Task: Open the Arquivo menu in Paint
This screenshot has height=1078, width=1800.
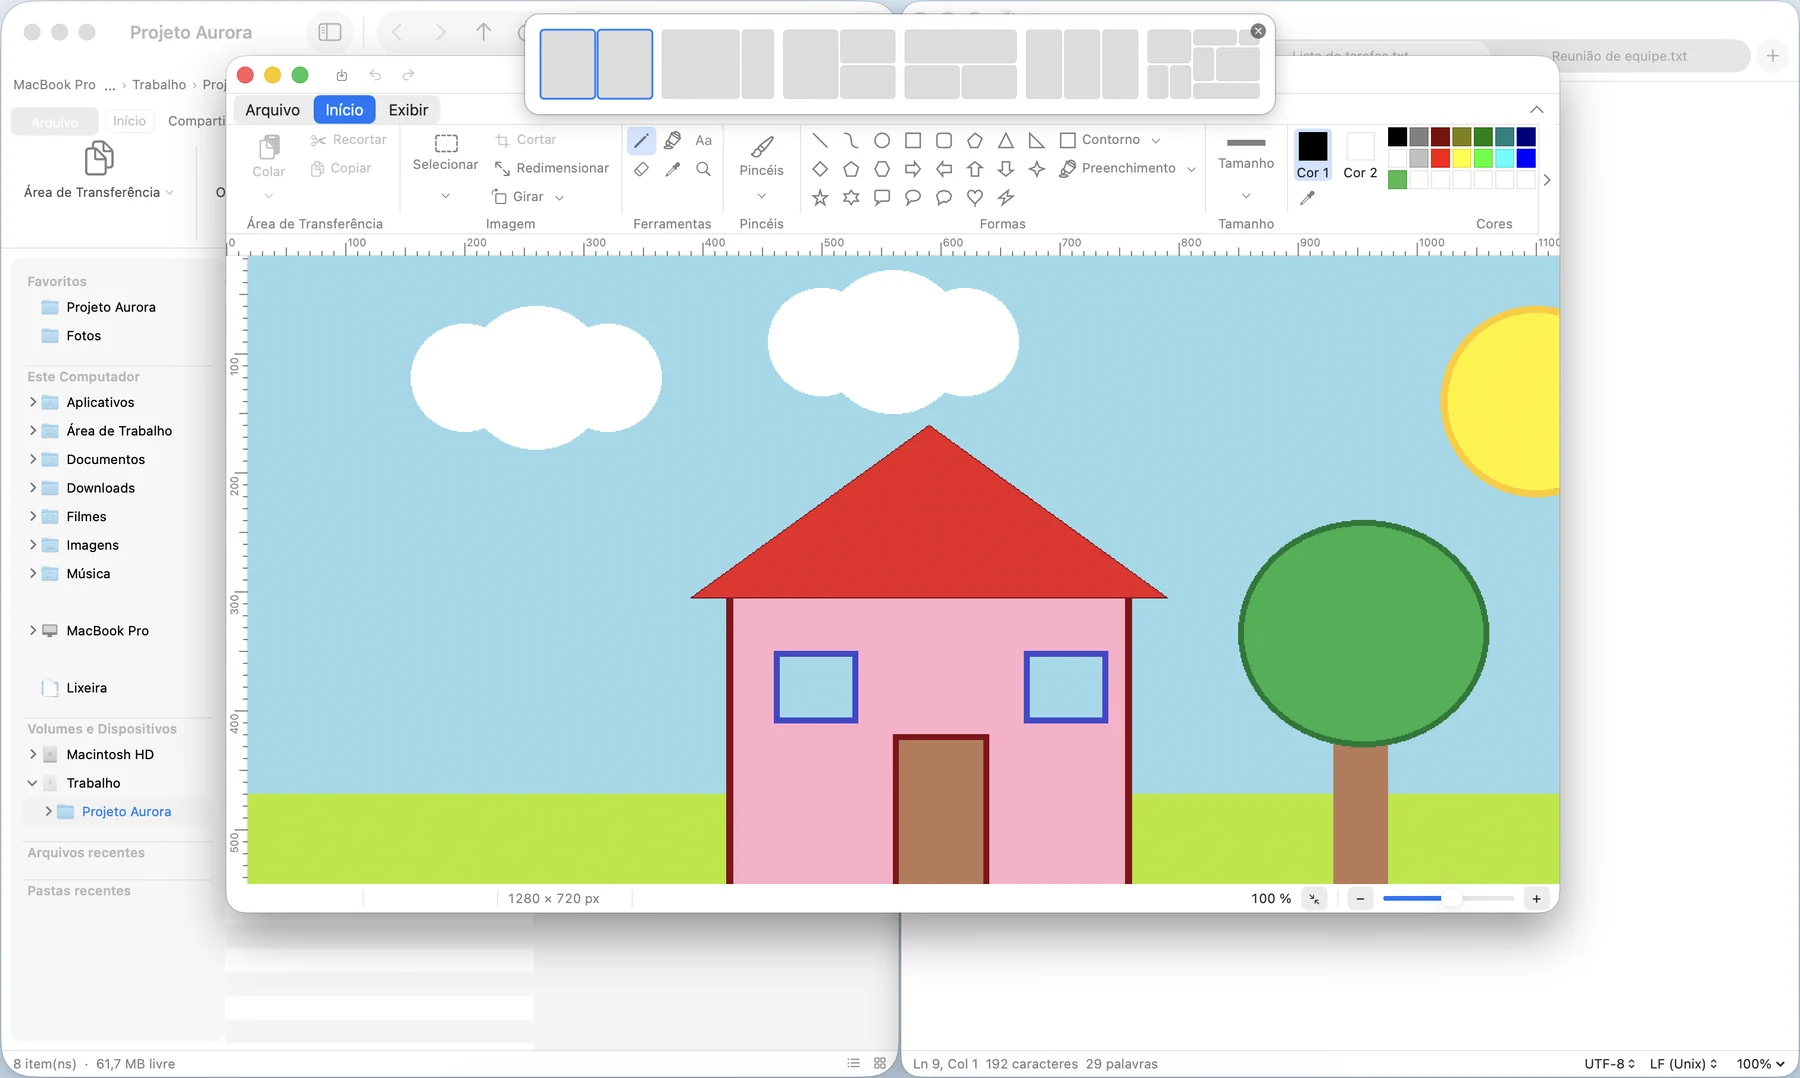Action: point(272,110)
